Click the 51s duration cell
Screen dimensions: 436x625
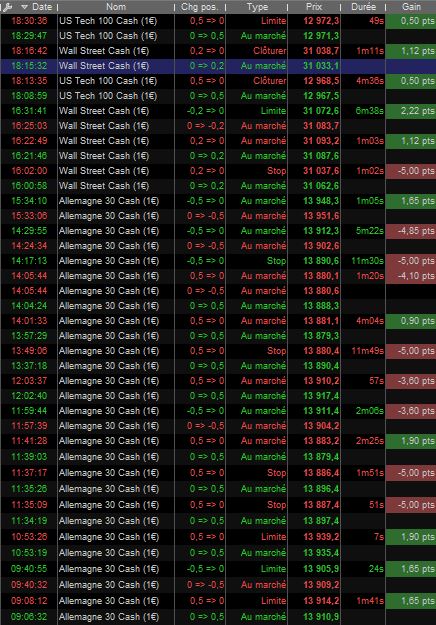tap(376, 505)
